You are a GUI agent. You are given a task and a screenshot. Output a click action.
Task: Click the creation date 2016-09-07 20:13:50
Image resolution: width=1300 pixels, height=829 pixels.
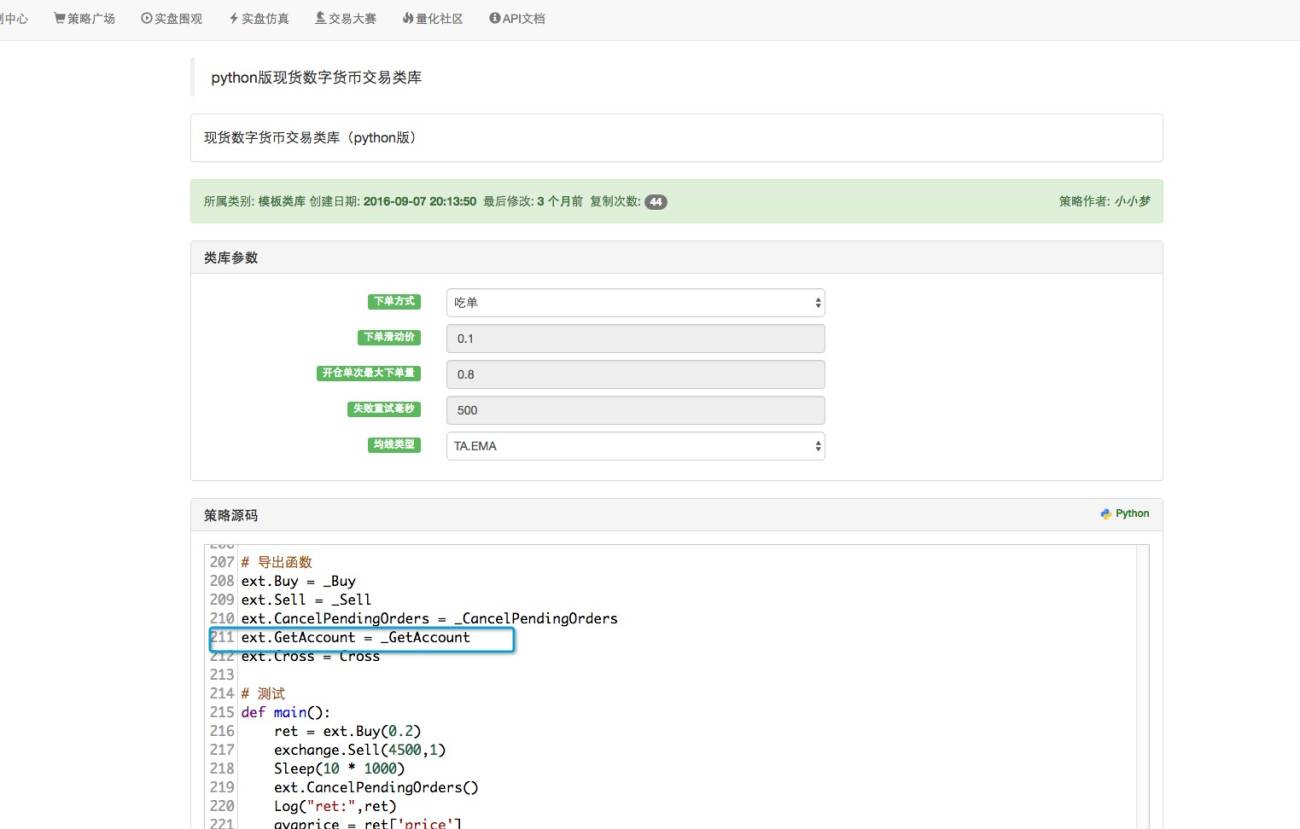(420, 201)
